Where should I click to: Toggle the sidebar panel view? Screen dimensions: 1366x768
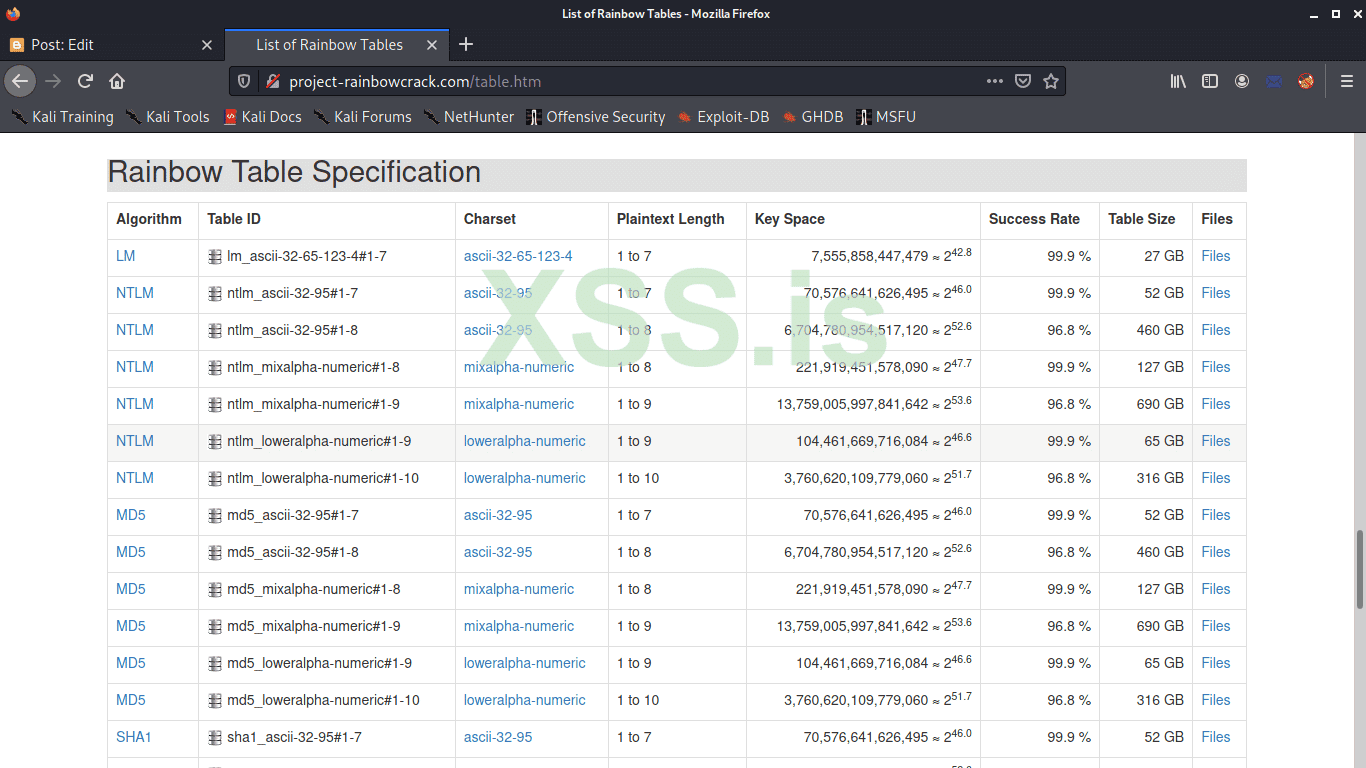(1210, 81)
